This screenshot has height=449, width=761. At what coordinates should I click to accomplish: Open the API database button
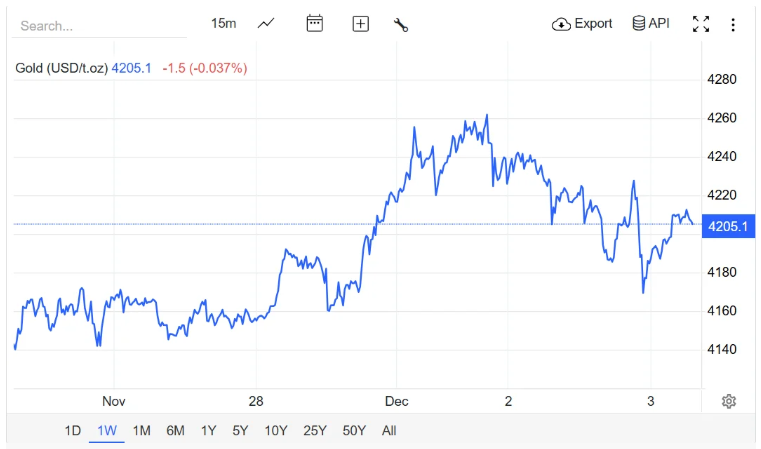[651, 24]
